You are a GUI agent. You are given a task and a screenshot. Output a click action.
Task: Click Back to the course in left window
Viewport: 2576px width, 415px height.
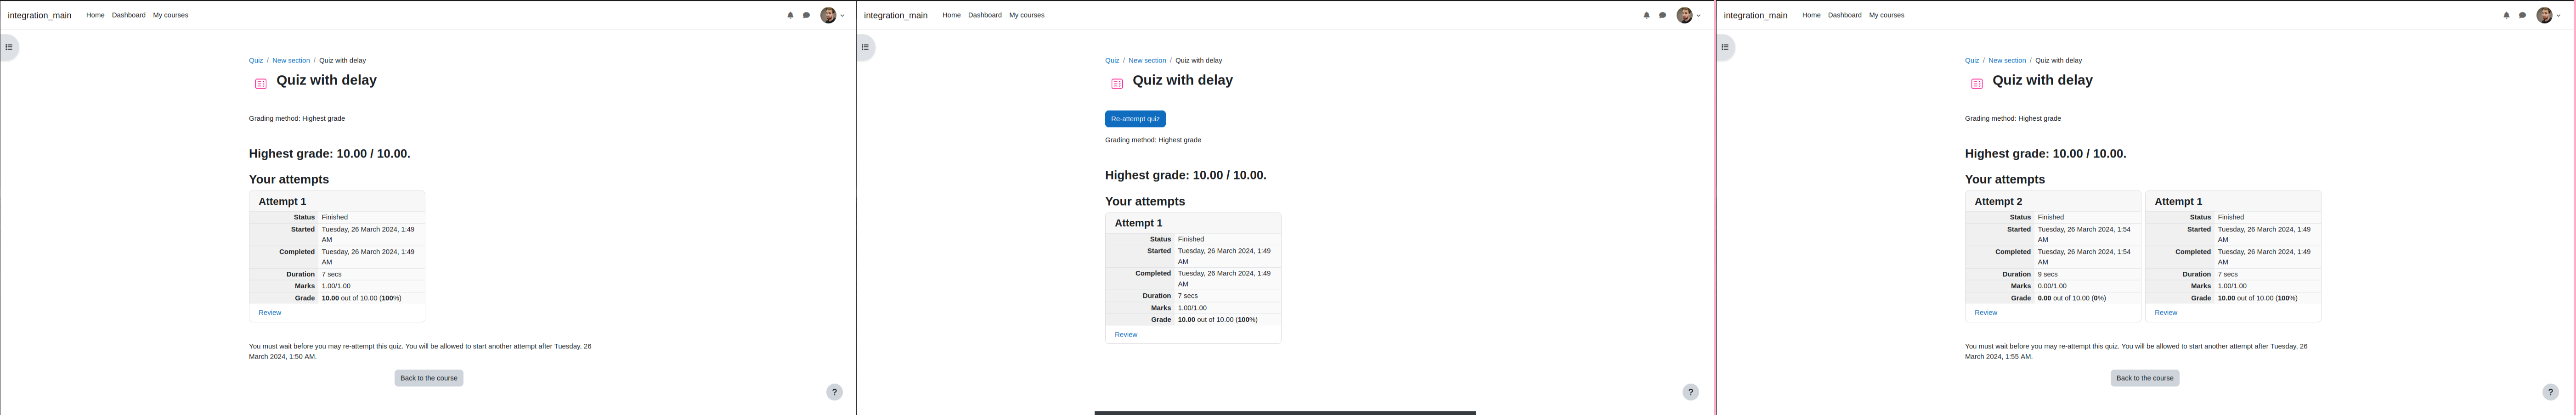click(429, 378)
